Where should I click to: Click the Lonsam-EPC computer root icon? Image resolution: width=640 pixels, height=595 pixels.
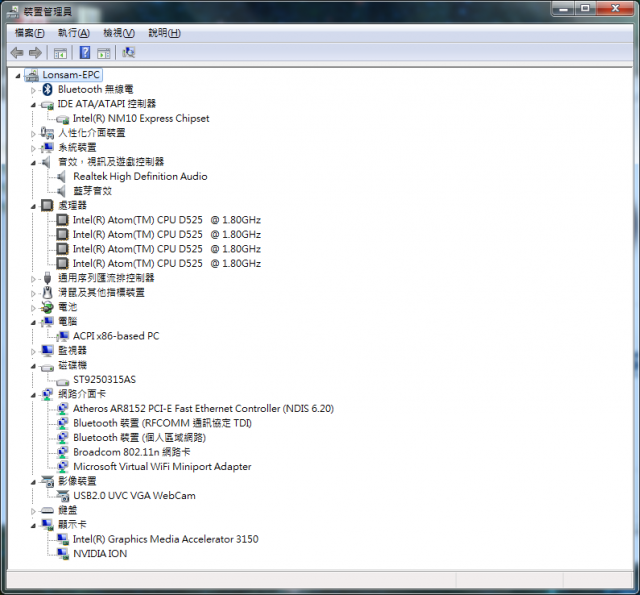[32, 75]
